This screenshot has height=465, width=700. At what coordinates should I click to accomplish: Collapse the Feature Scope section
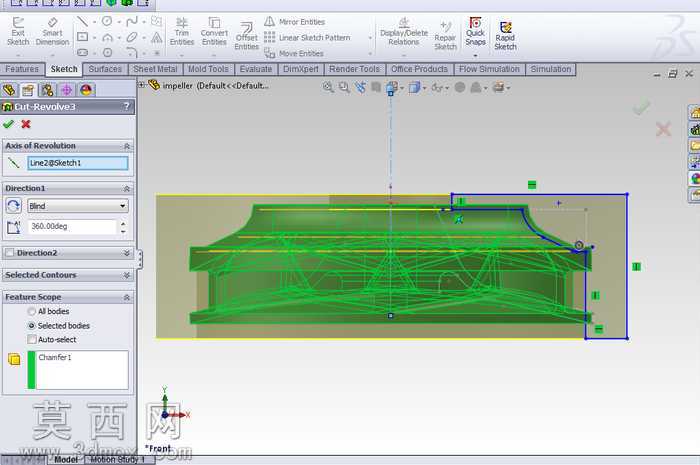(x=127, y=297)
